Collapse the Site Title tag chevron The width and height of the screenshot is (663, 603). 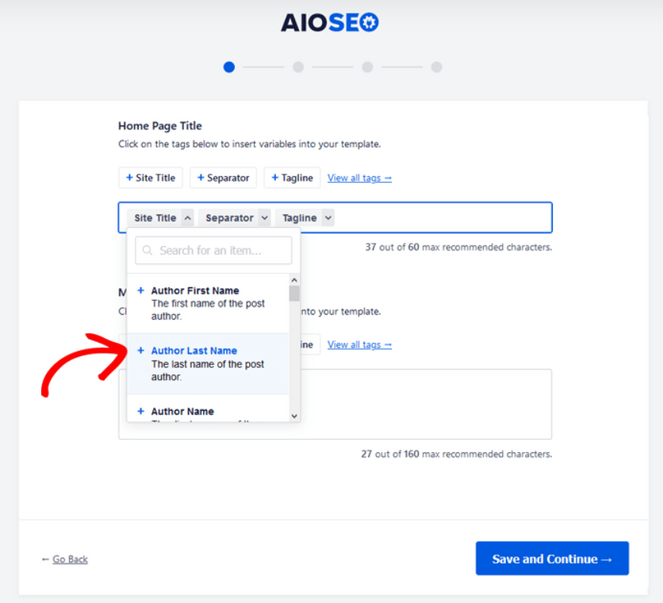coord(187,218)
